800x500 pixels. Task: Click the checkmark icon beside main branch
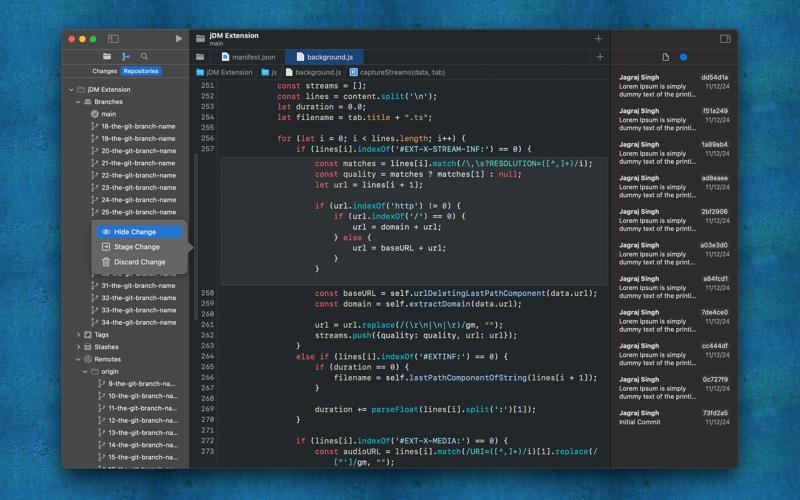click(94, 114)
